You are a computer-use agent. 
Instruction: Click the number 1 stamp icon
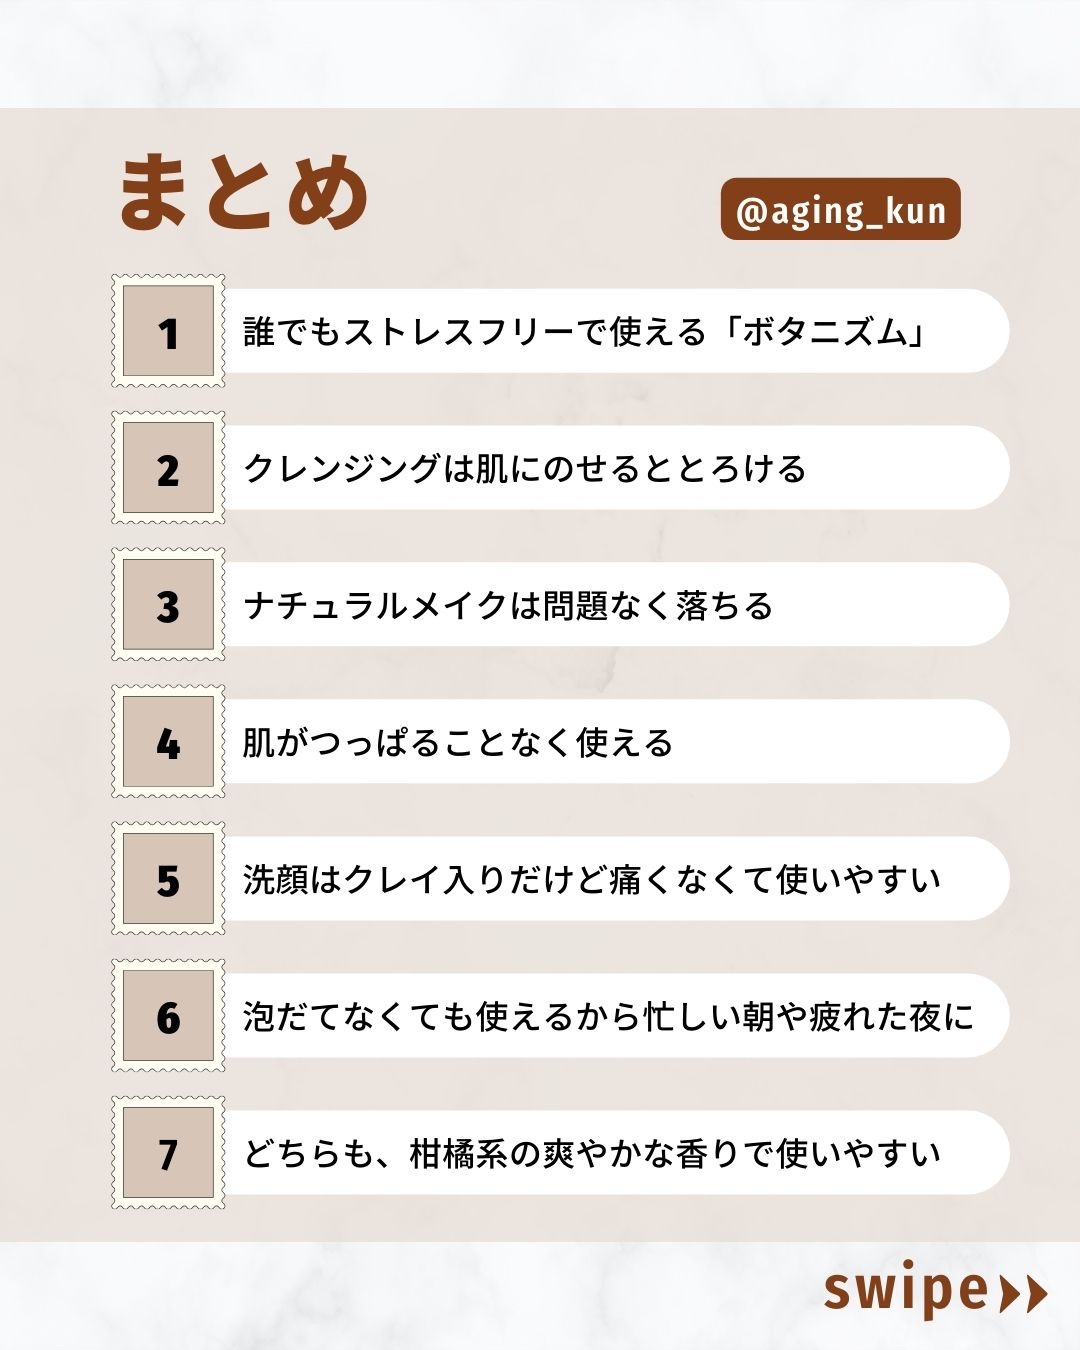[x=168, y=331]
